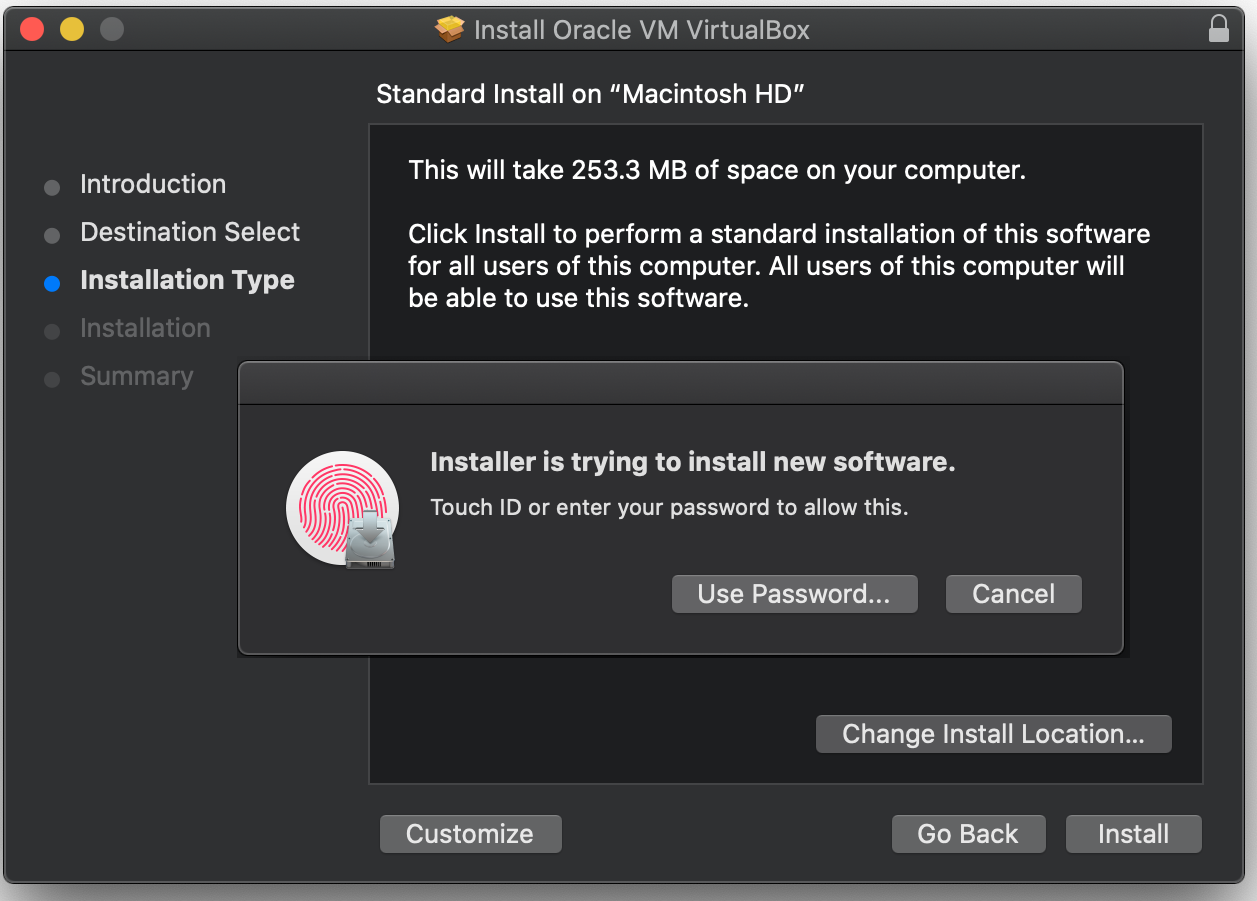Click the Introduction step bullet
The height and width of the screenshot is (901, 1257).
point(52,187)
